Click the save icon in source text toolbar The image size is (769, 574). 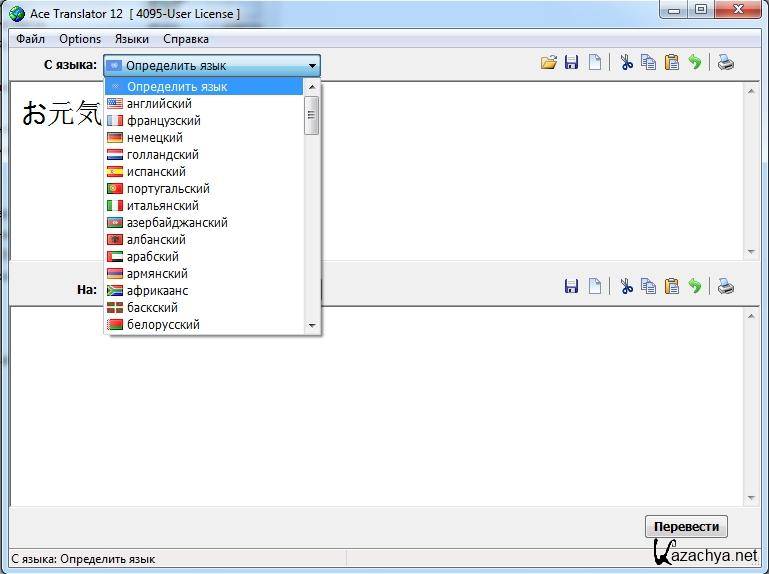coord(571,63)
